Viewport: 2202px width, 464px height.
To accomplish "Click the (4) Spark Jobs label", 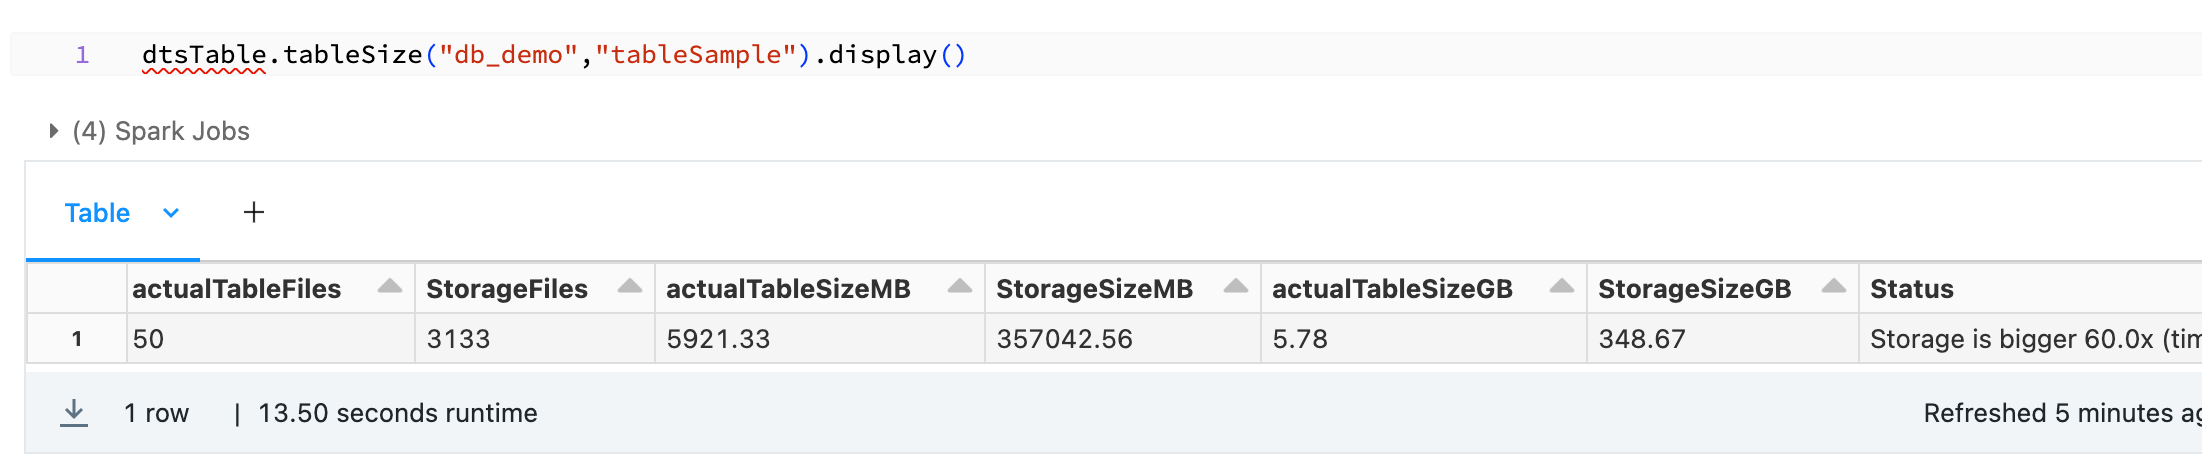I will point(161,131).
